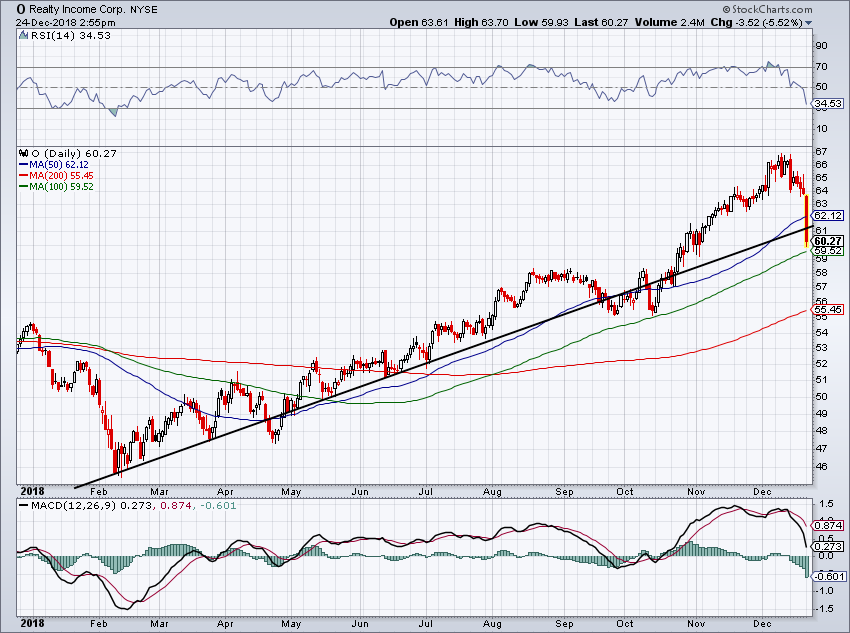
Task: Click the 0.273 MACD tag on axis
Action: tap(828, 546)
